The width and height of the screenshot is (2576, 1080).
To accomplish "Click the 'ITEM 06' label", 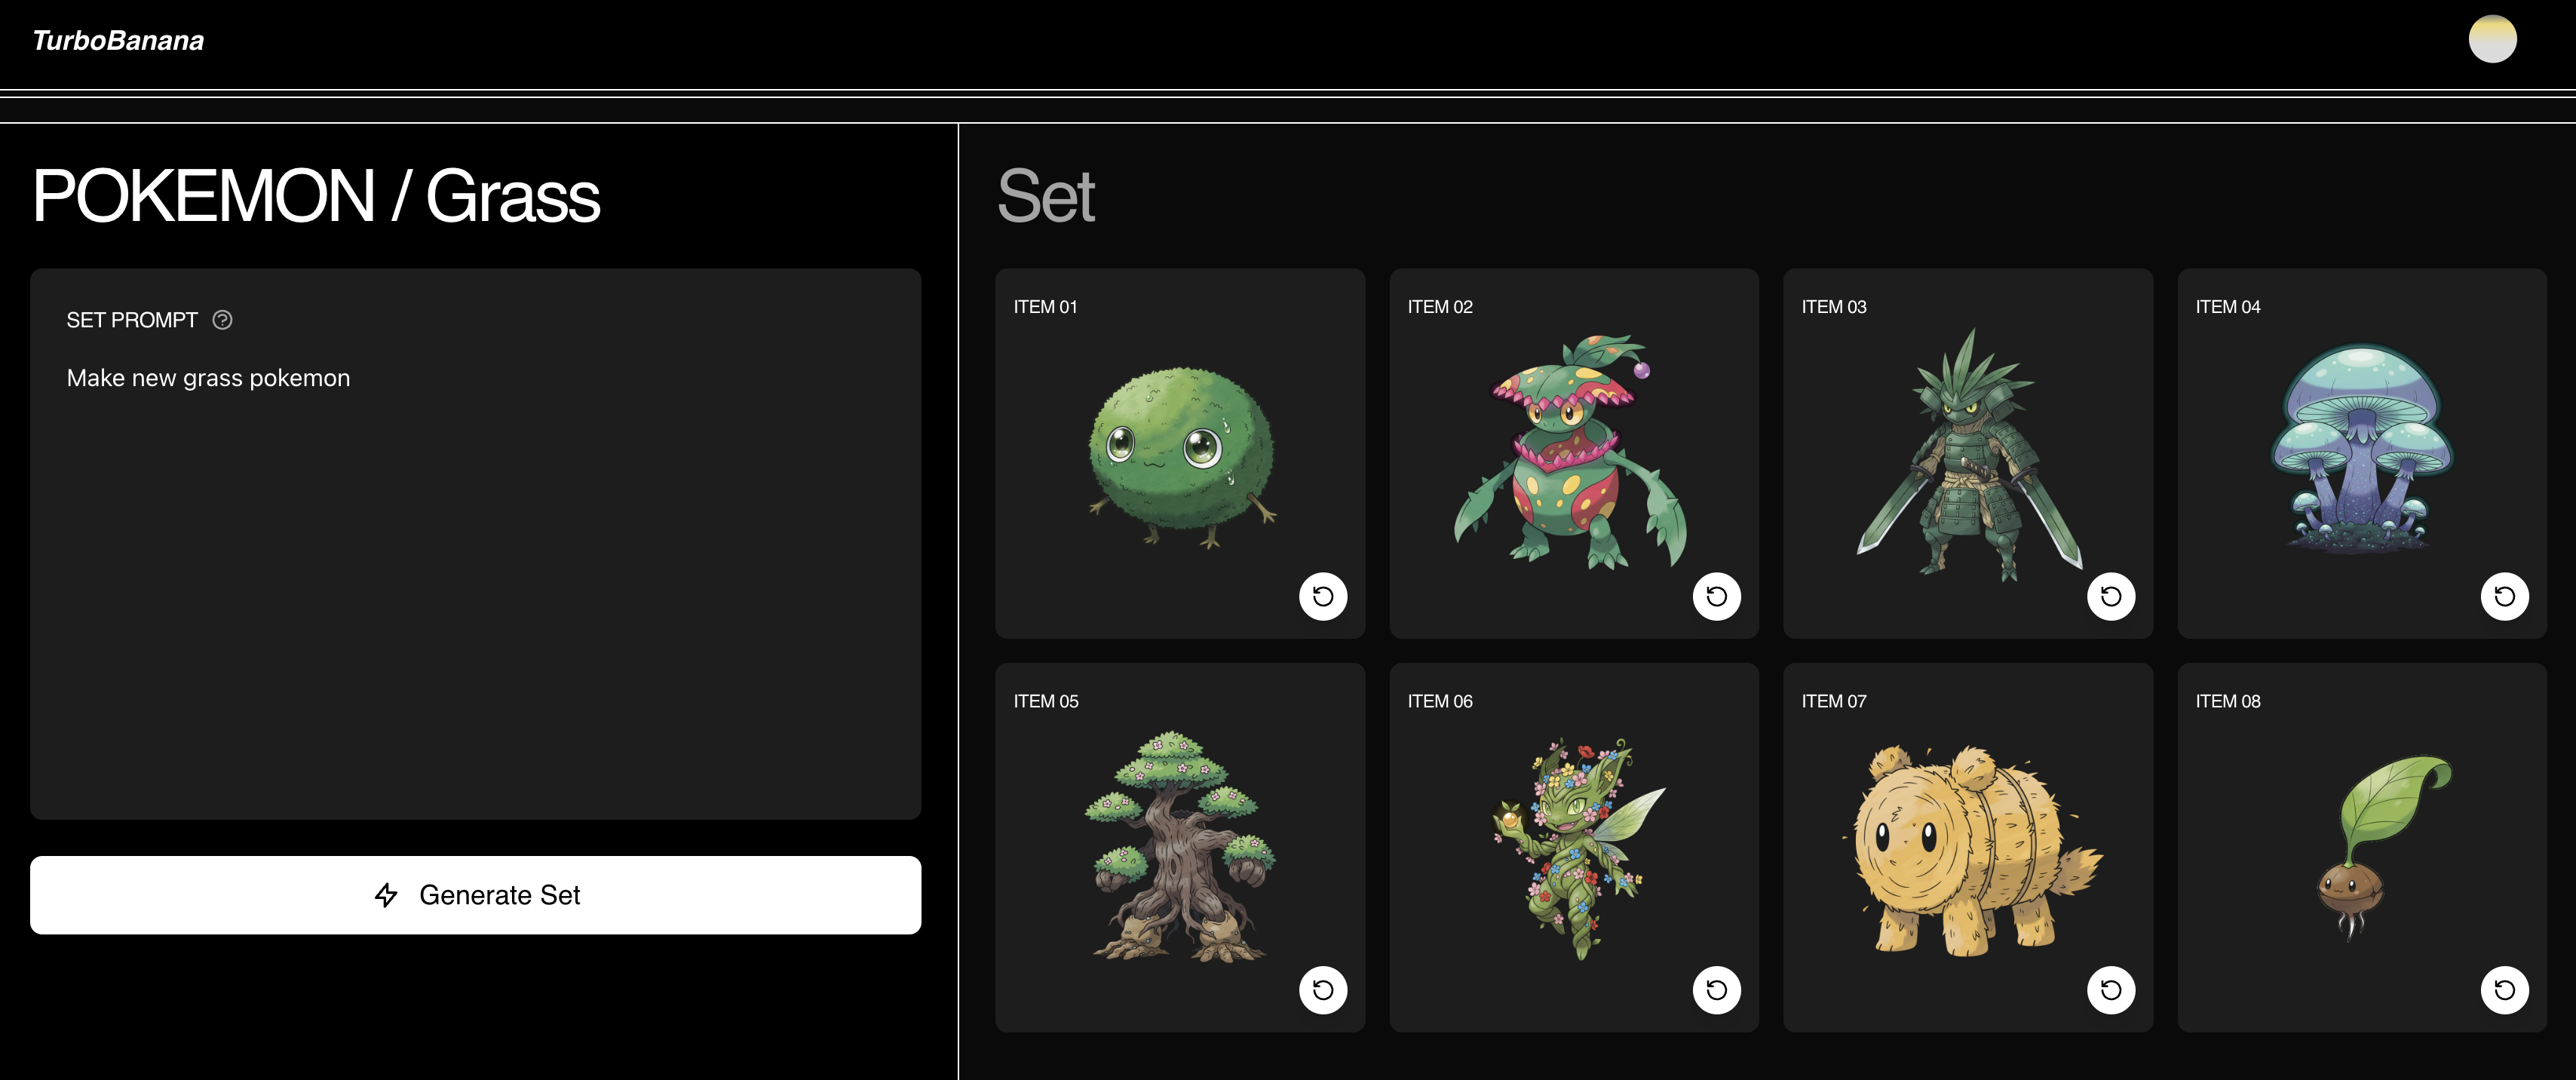I will tap(1440, 701).
